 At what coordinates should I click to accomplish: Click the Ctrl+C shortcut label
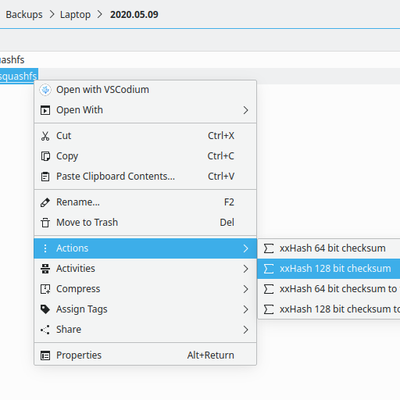[221, 156]
